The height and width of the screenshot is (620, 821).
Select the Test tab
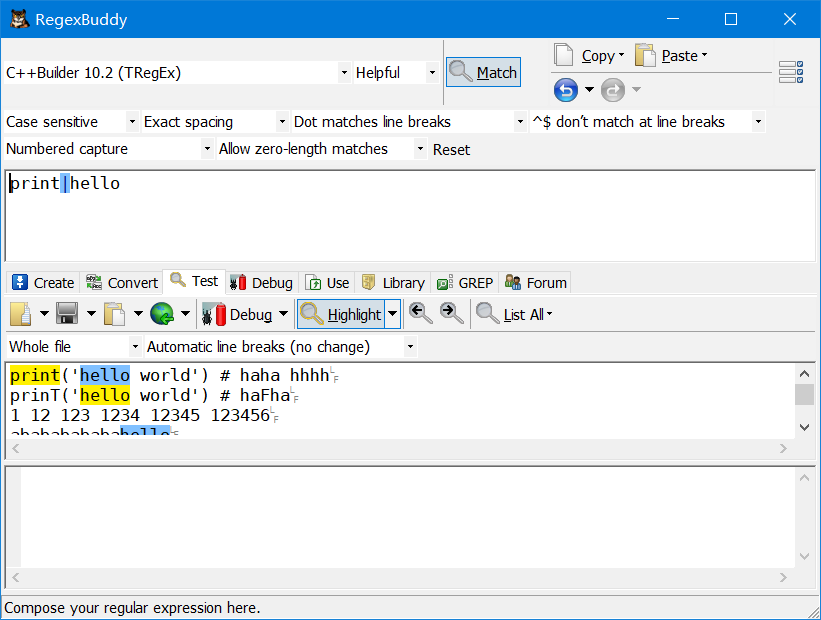pos(194,281)
